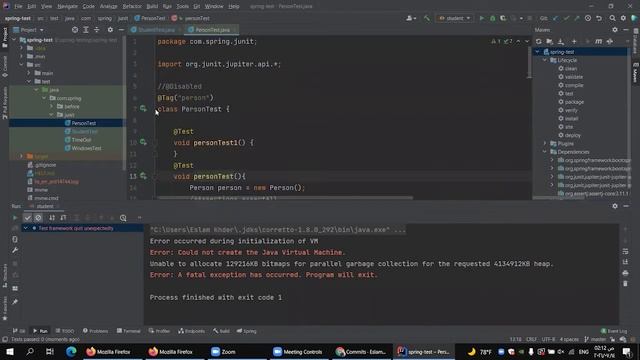The width and height of the screenshot is (640, 360).
Task: Collapse the spring-test root in Project tree
Action: tap(14, 40)
